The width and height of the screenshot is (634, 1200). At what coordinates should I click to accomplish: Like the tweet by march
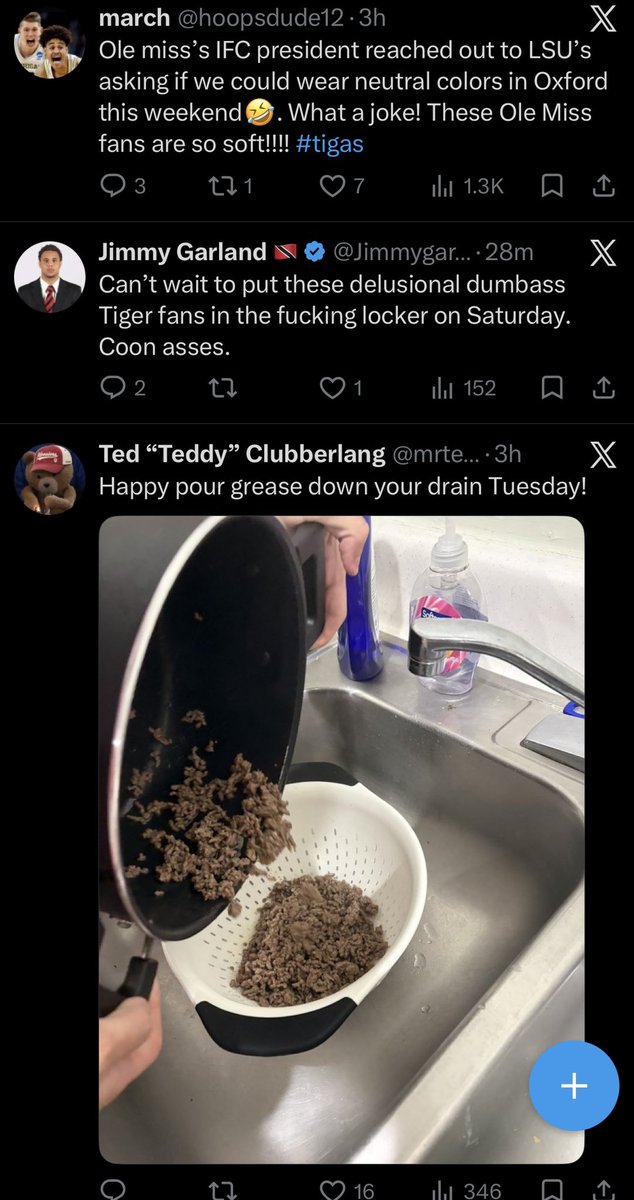tap(341, 186)
